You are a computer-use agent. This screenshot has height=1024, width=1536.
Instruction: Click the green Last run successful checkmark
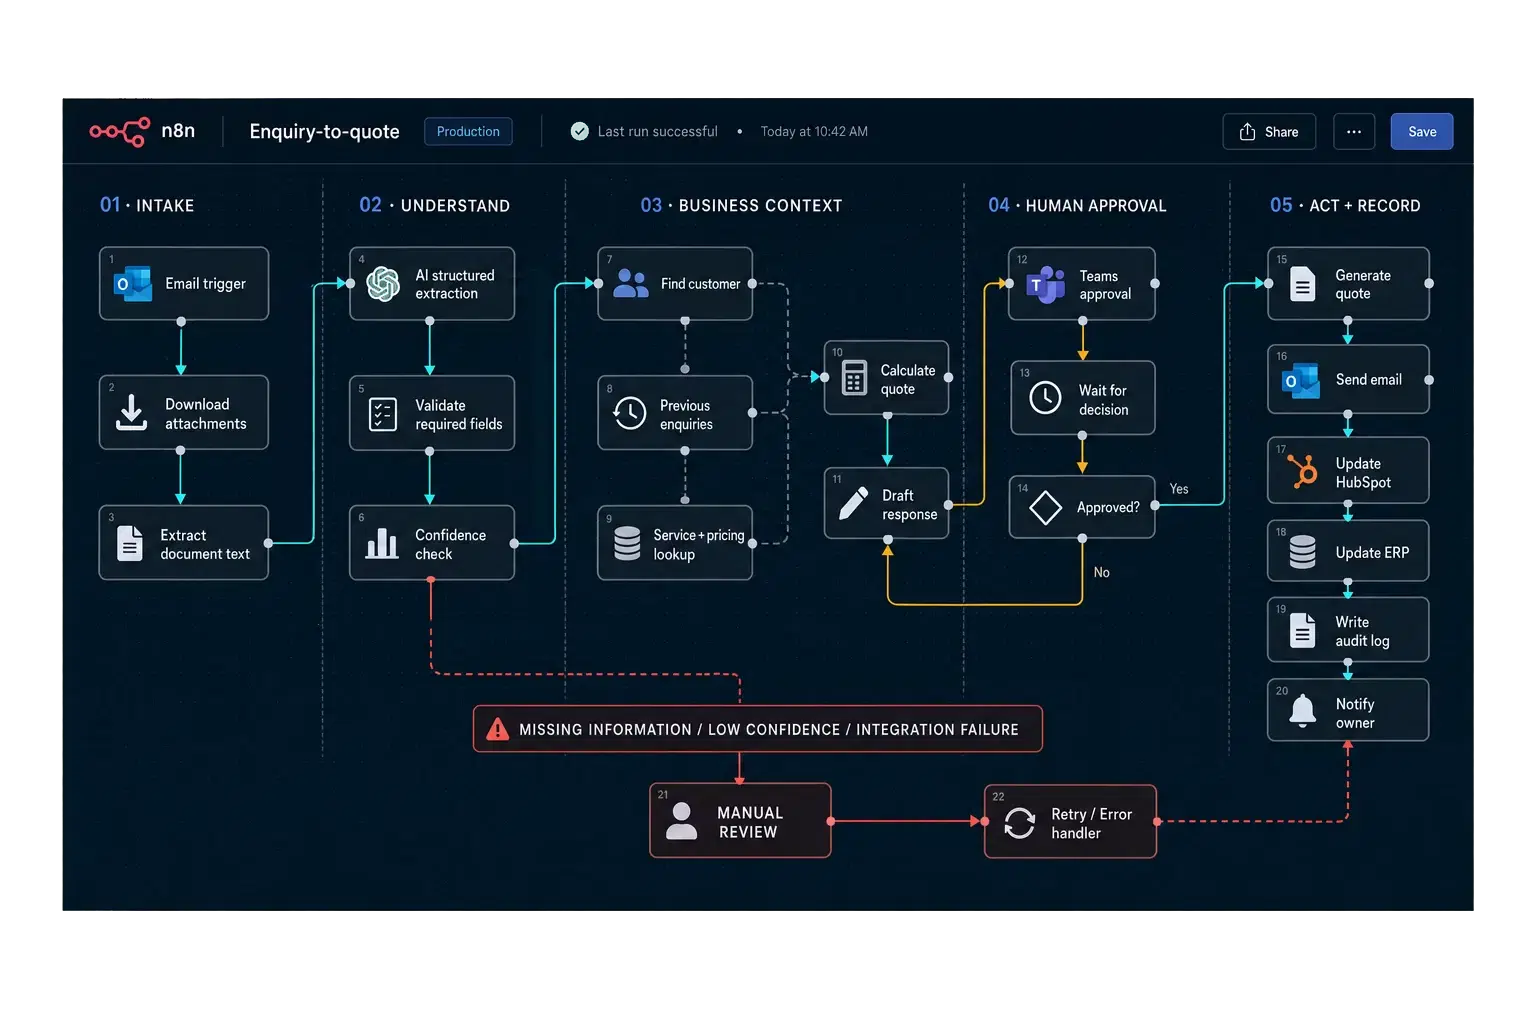[580, 131]
